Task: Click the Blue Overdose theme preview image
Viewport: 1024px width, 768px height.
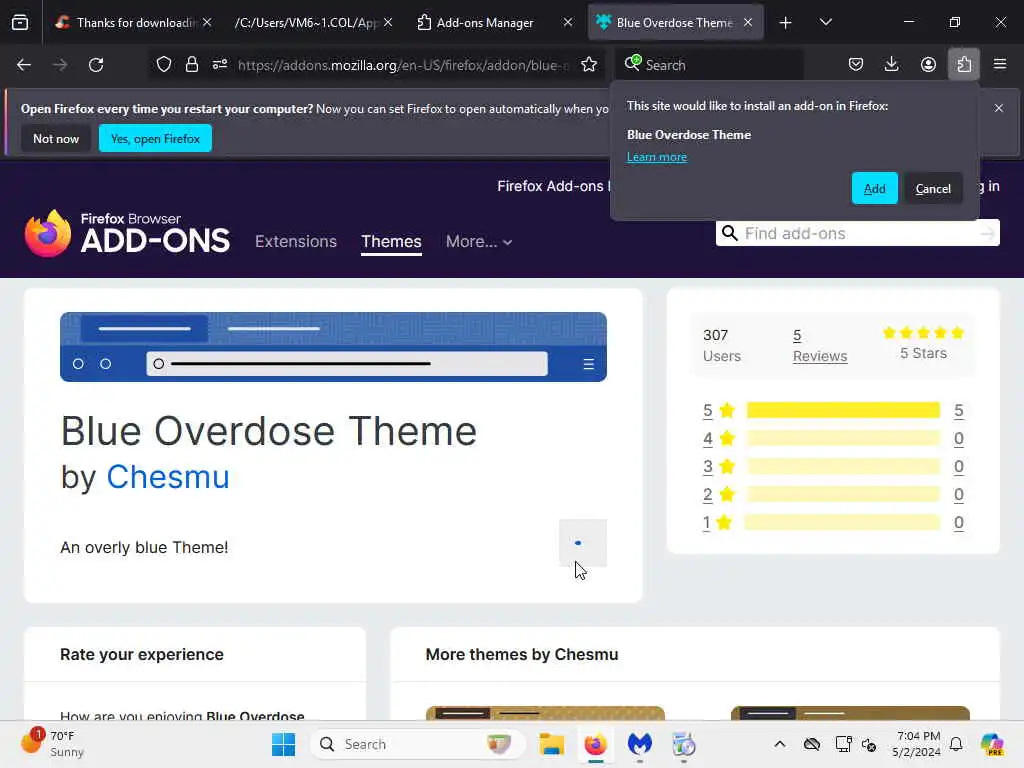Action: 333,347
